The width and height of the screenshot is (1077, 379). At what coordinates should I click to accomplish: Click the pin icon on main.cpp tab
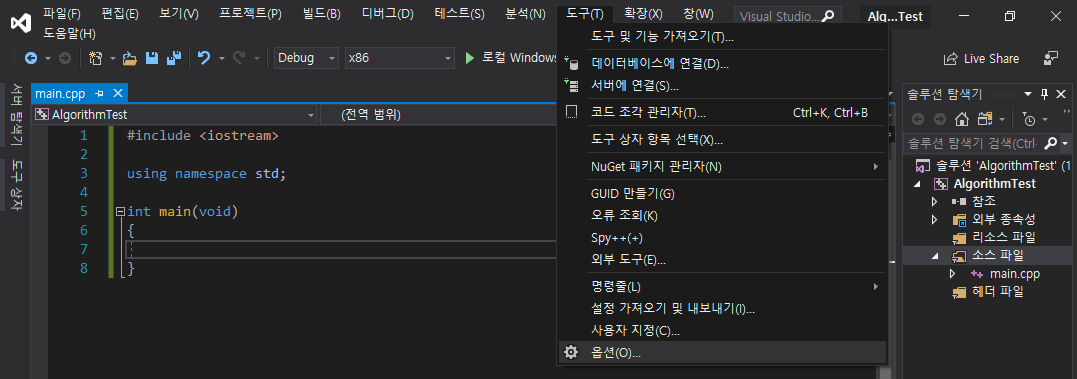click(100, 93)
